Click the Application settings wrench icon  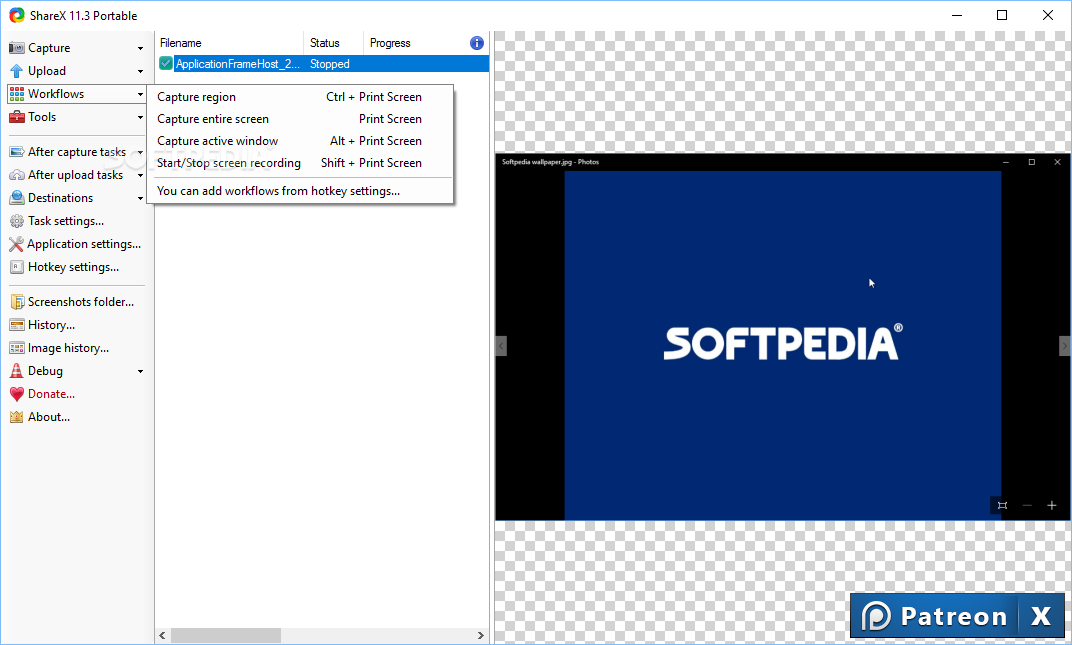pyautogui.click(x=16, y=244)
